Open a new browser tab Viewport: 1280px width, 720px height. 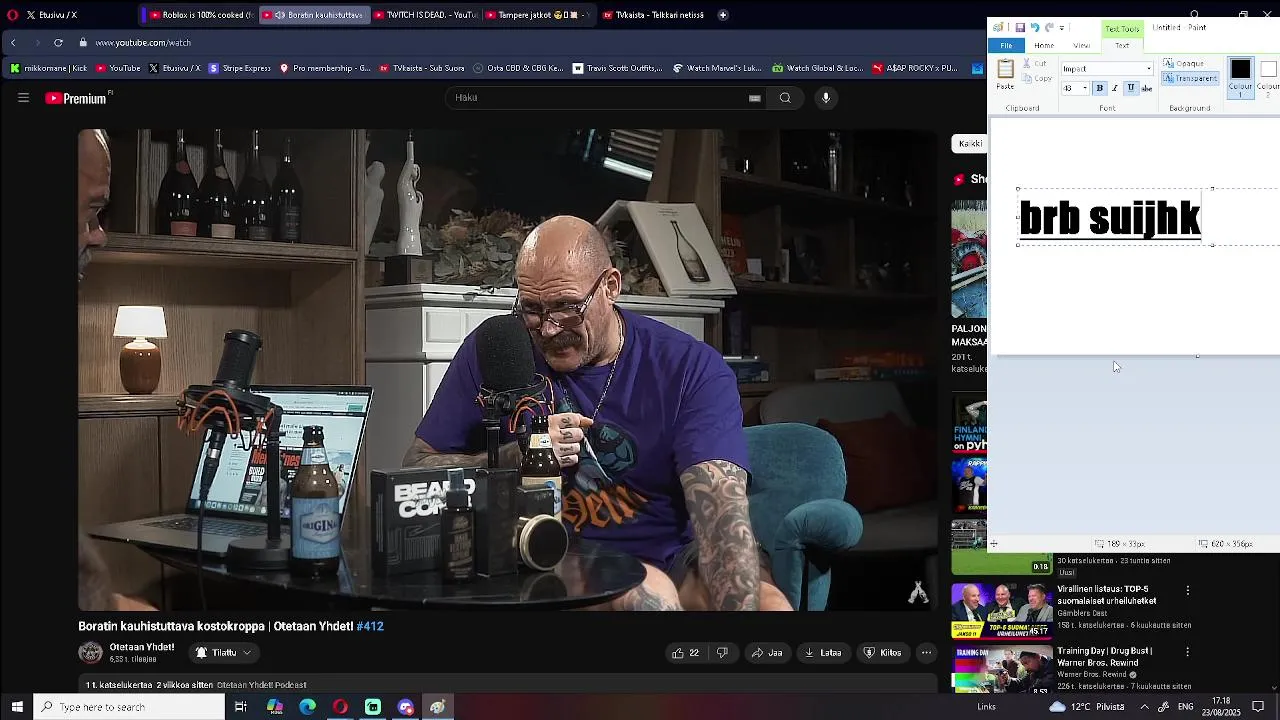(x=723, y=15)
